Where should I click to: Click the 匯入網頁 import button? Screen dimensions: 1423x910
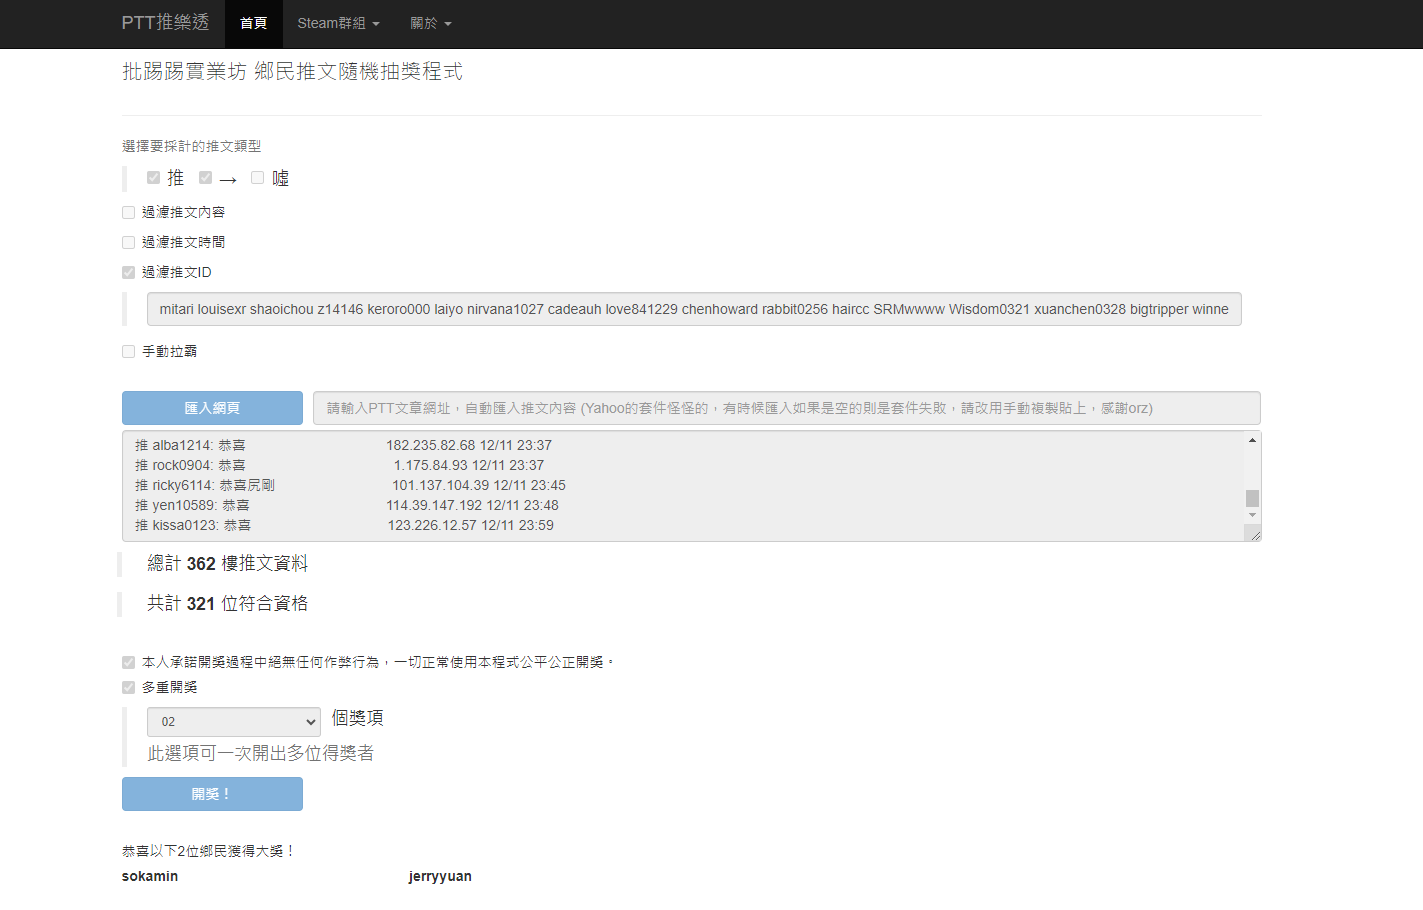(212, 408)
